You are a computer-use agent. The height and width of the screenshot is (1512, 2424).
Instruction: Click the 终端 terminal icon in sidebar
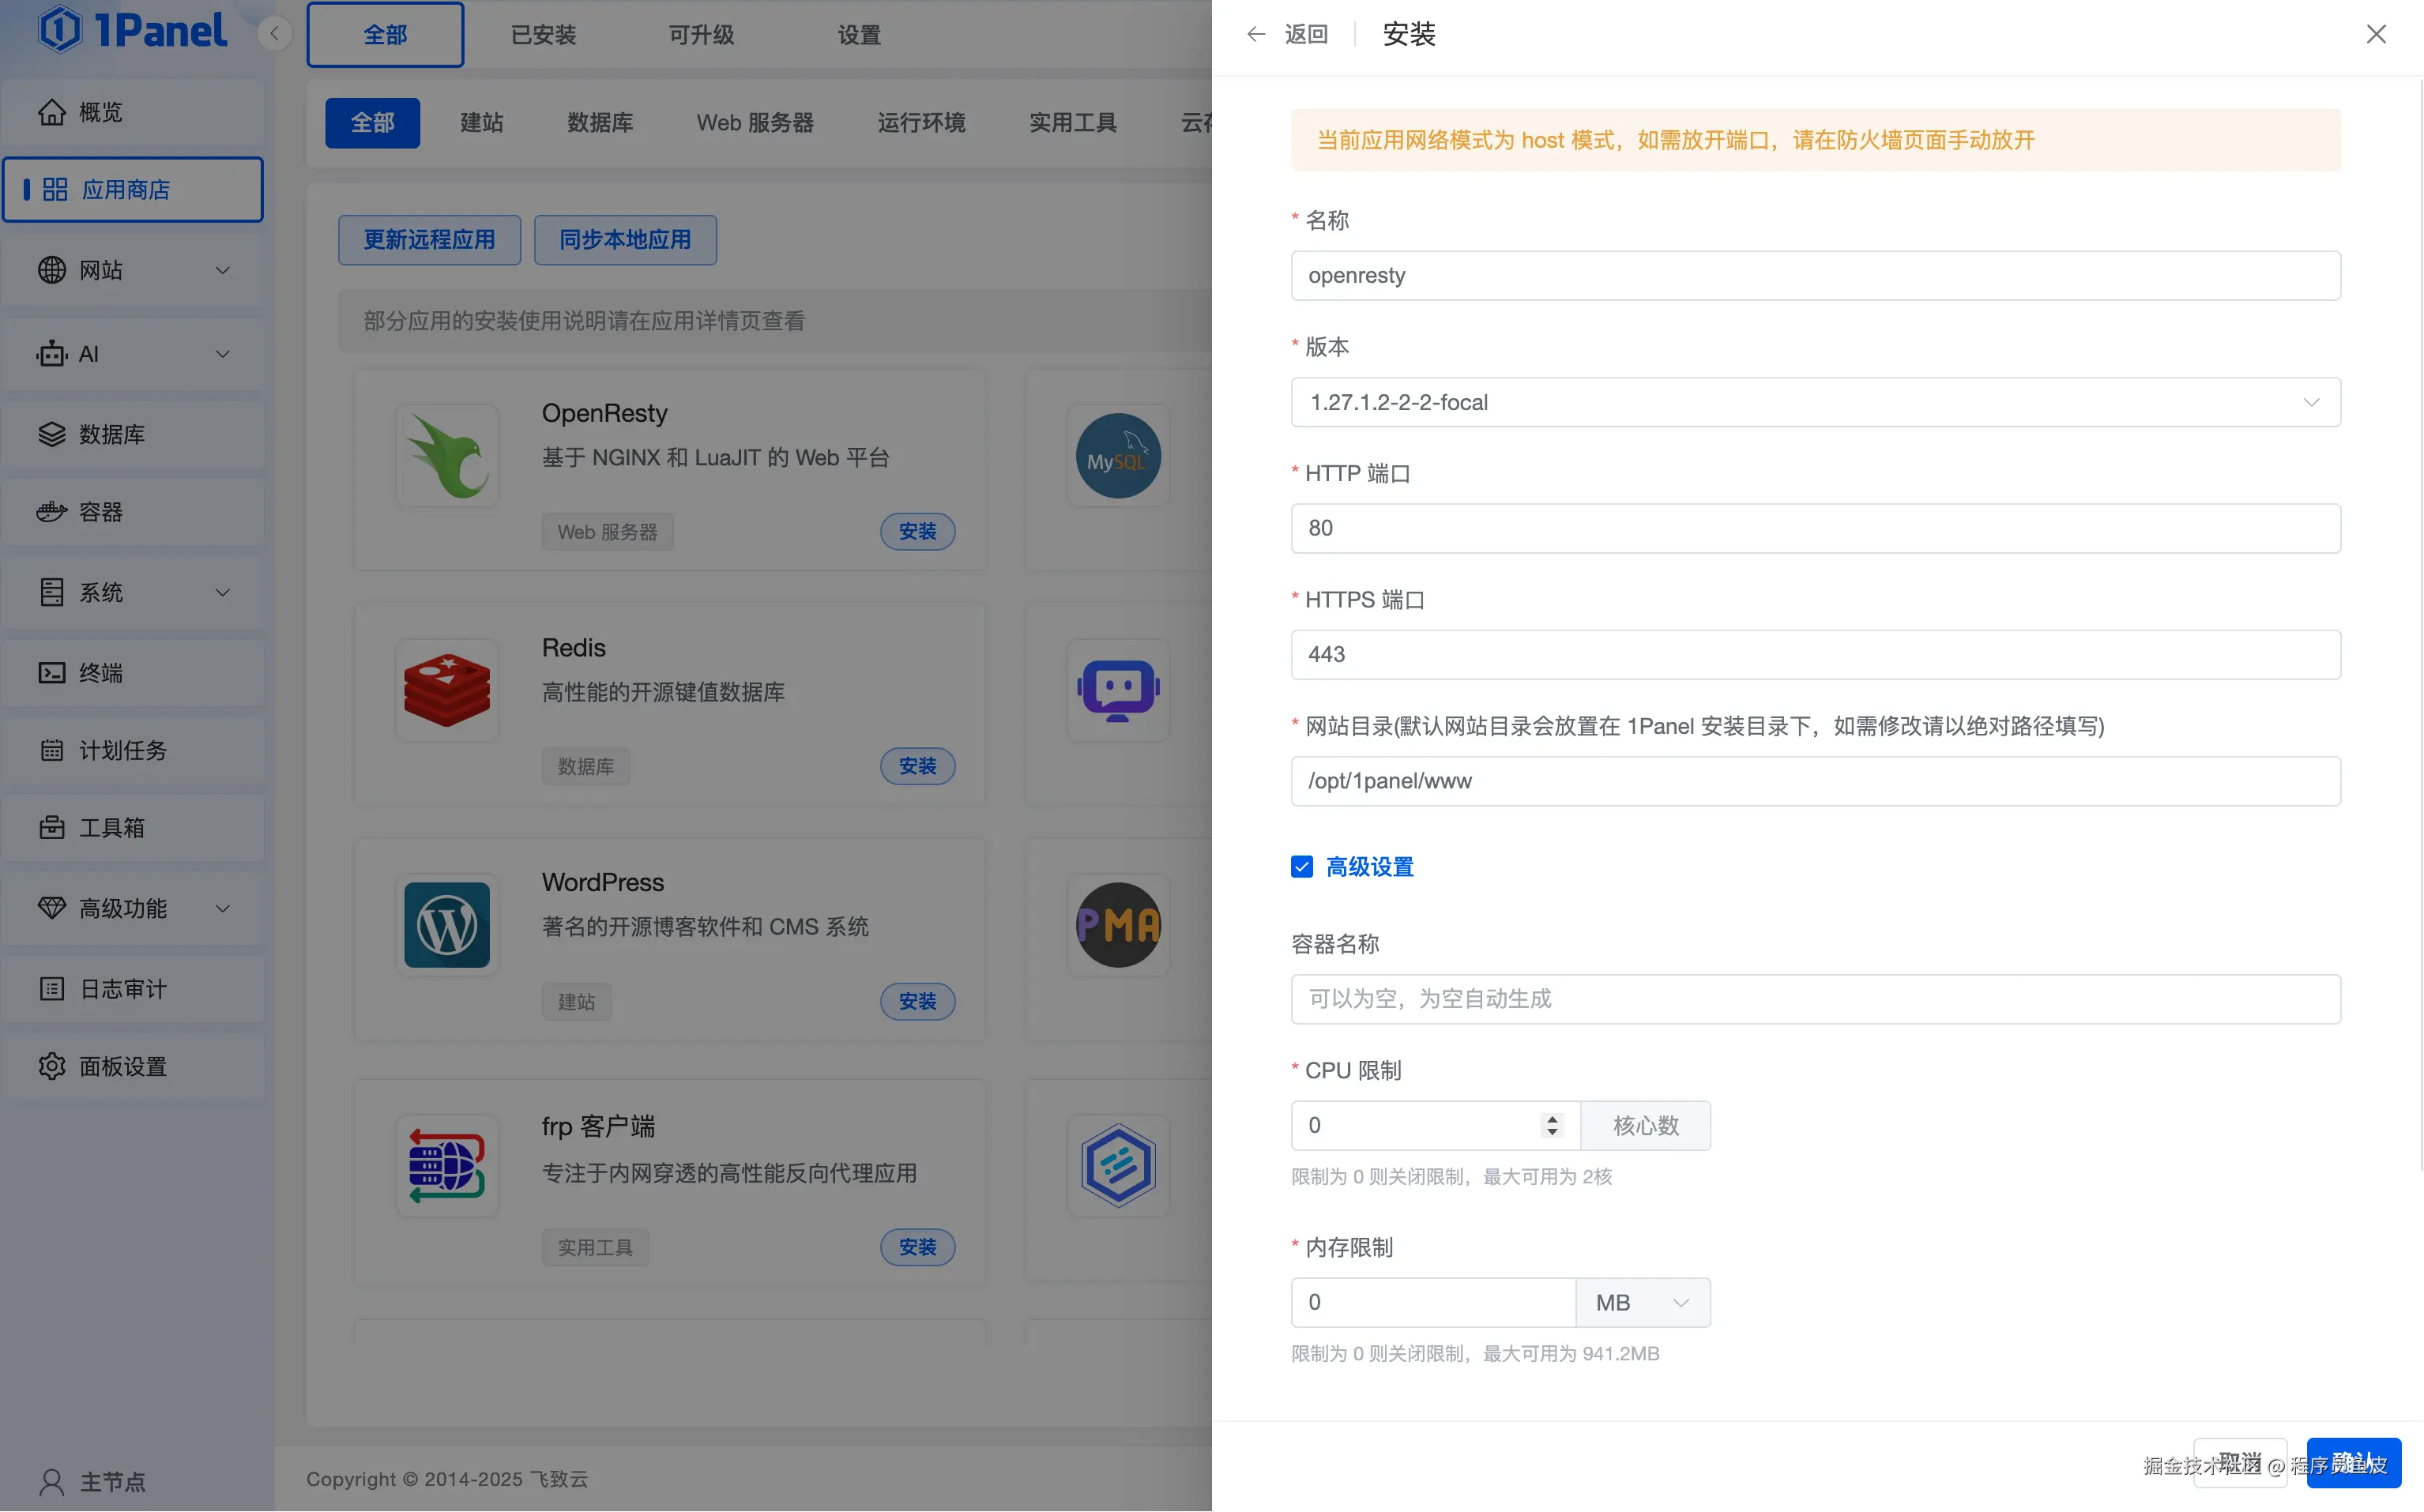51,673
